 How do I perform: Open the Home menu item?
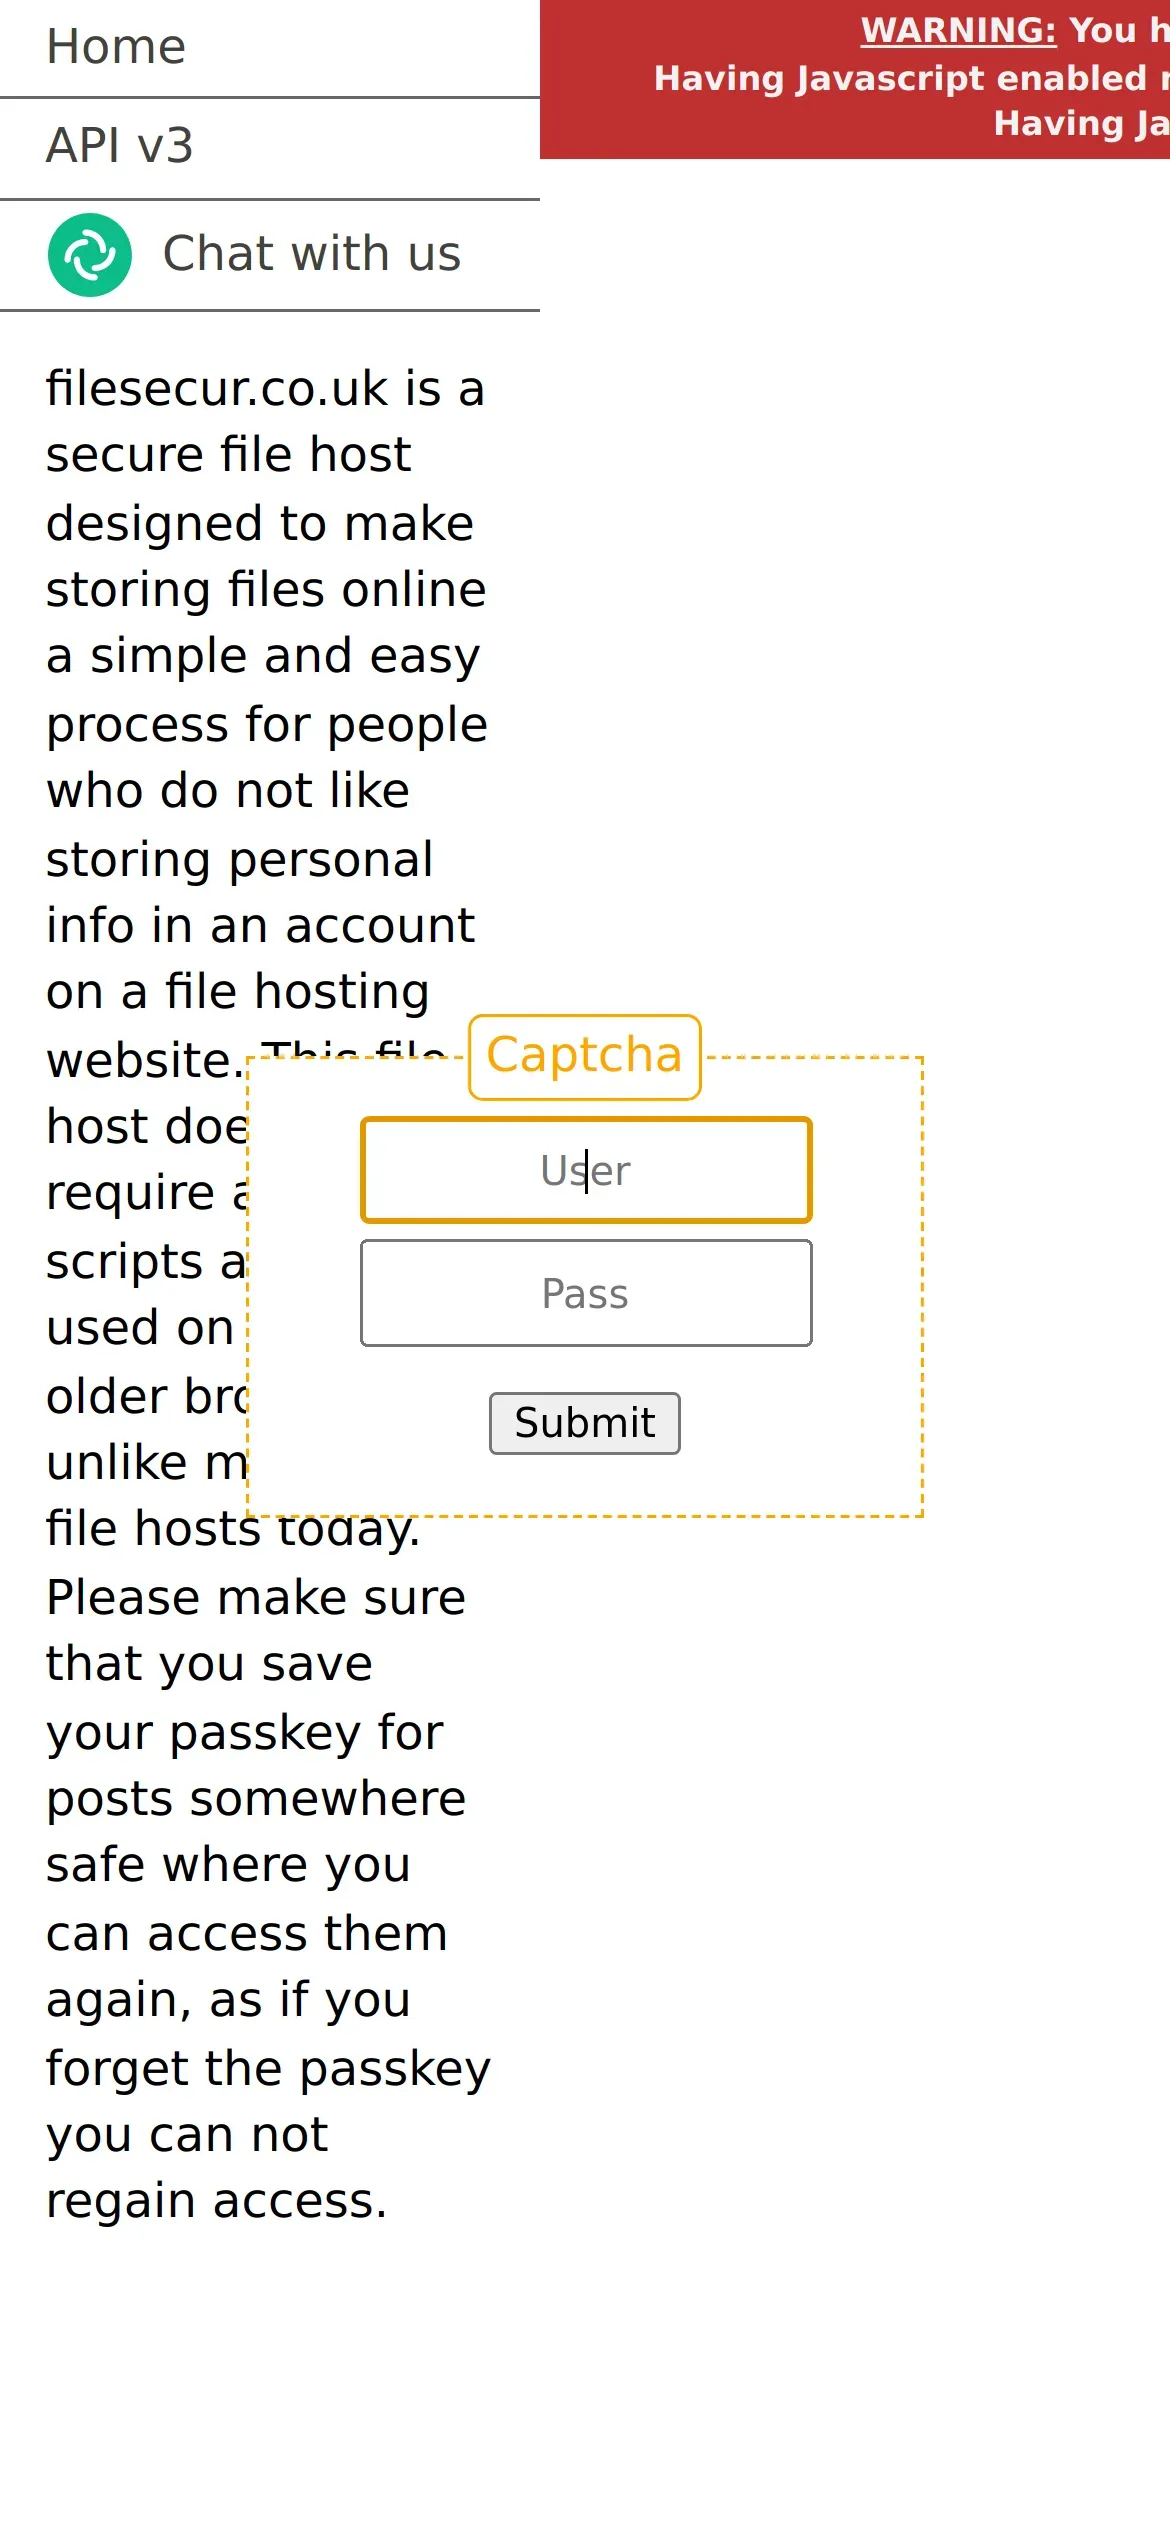point(116,47)
